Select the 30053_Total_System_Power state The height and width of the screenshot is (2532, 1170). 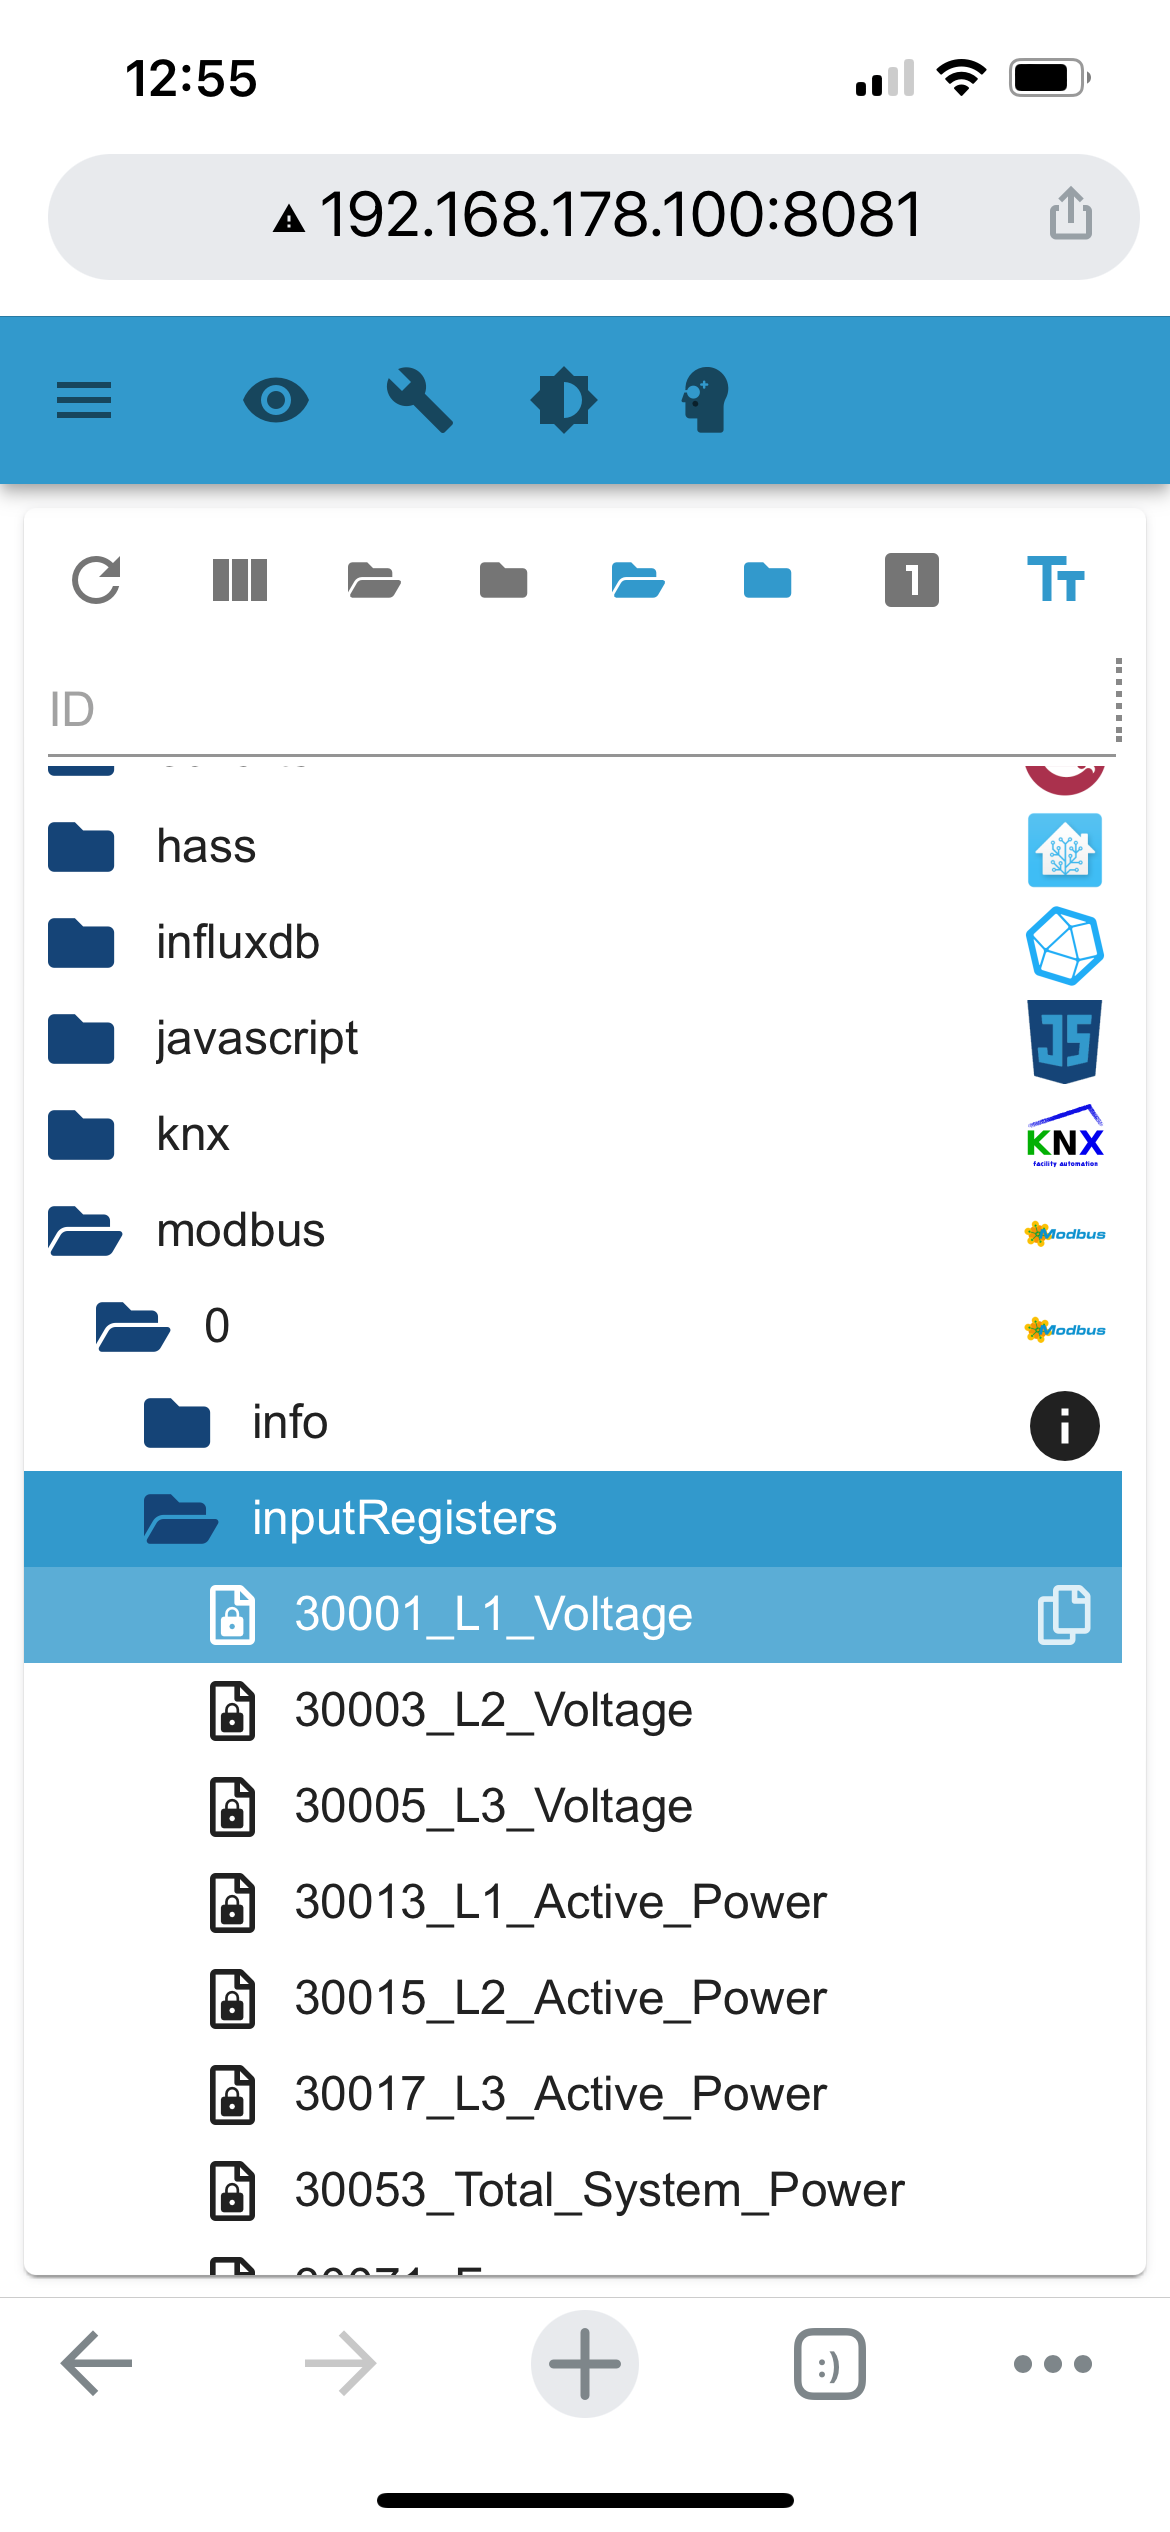pyautogui.click(x=599, y=2190)
